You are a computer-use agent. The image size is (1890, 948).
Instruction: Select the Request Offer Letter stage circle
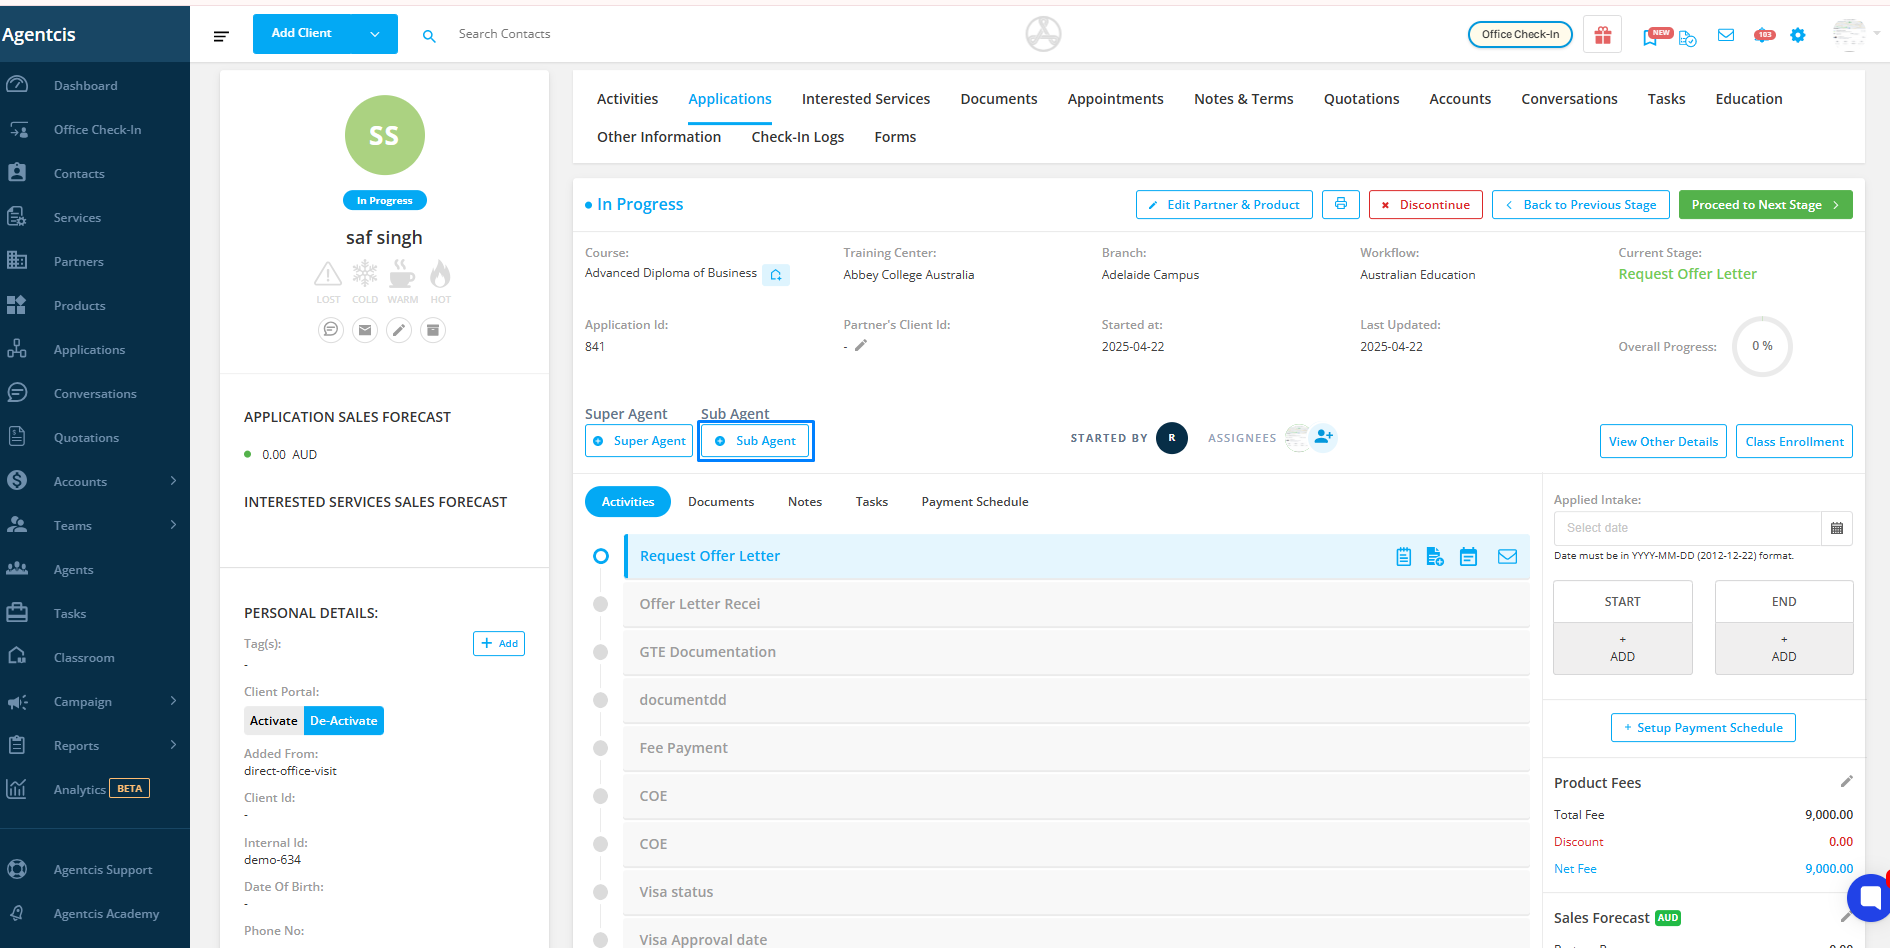point(601,556)
